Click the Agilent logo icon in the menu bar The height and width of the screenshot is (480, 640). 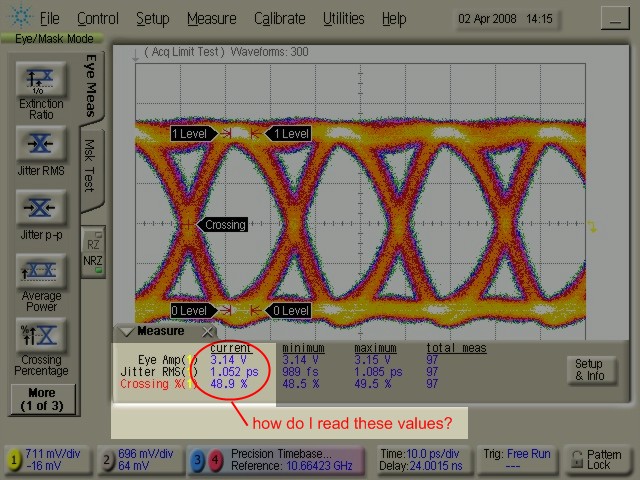tap(19, 18)
